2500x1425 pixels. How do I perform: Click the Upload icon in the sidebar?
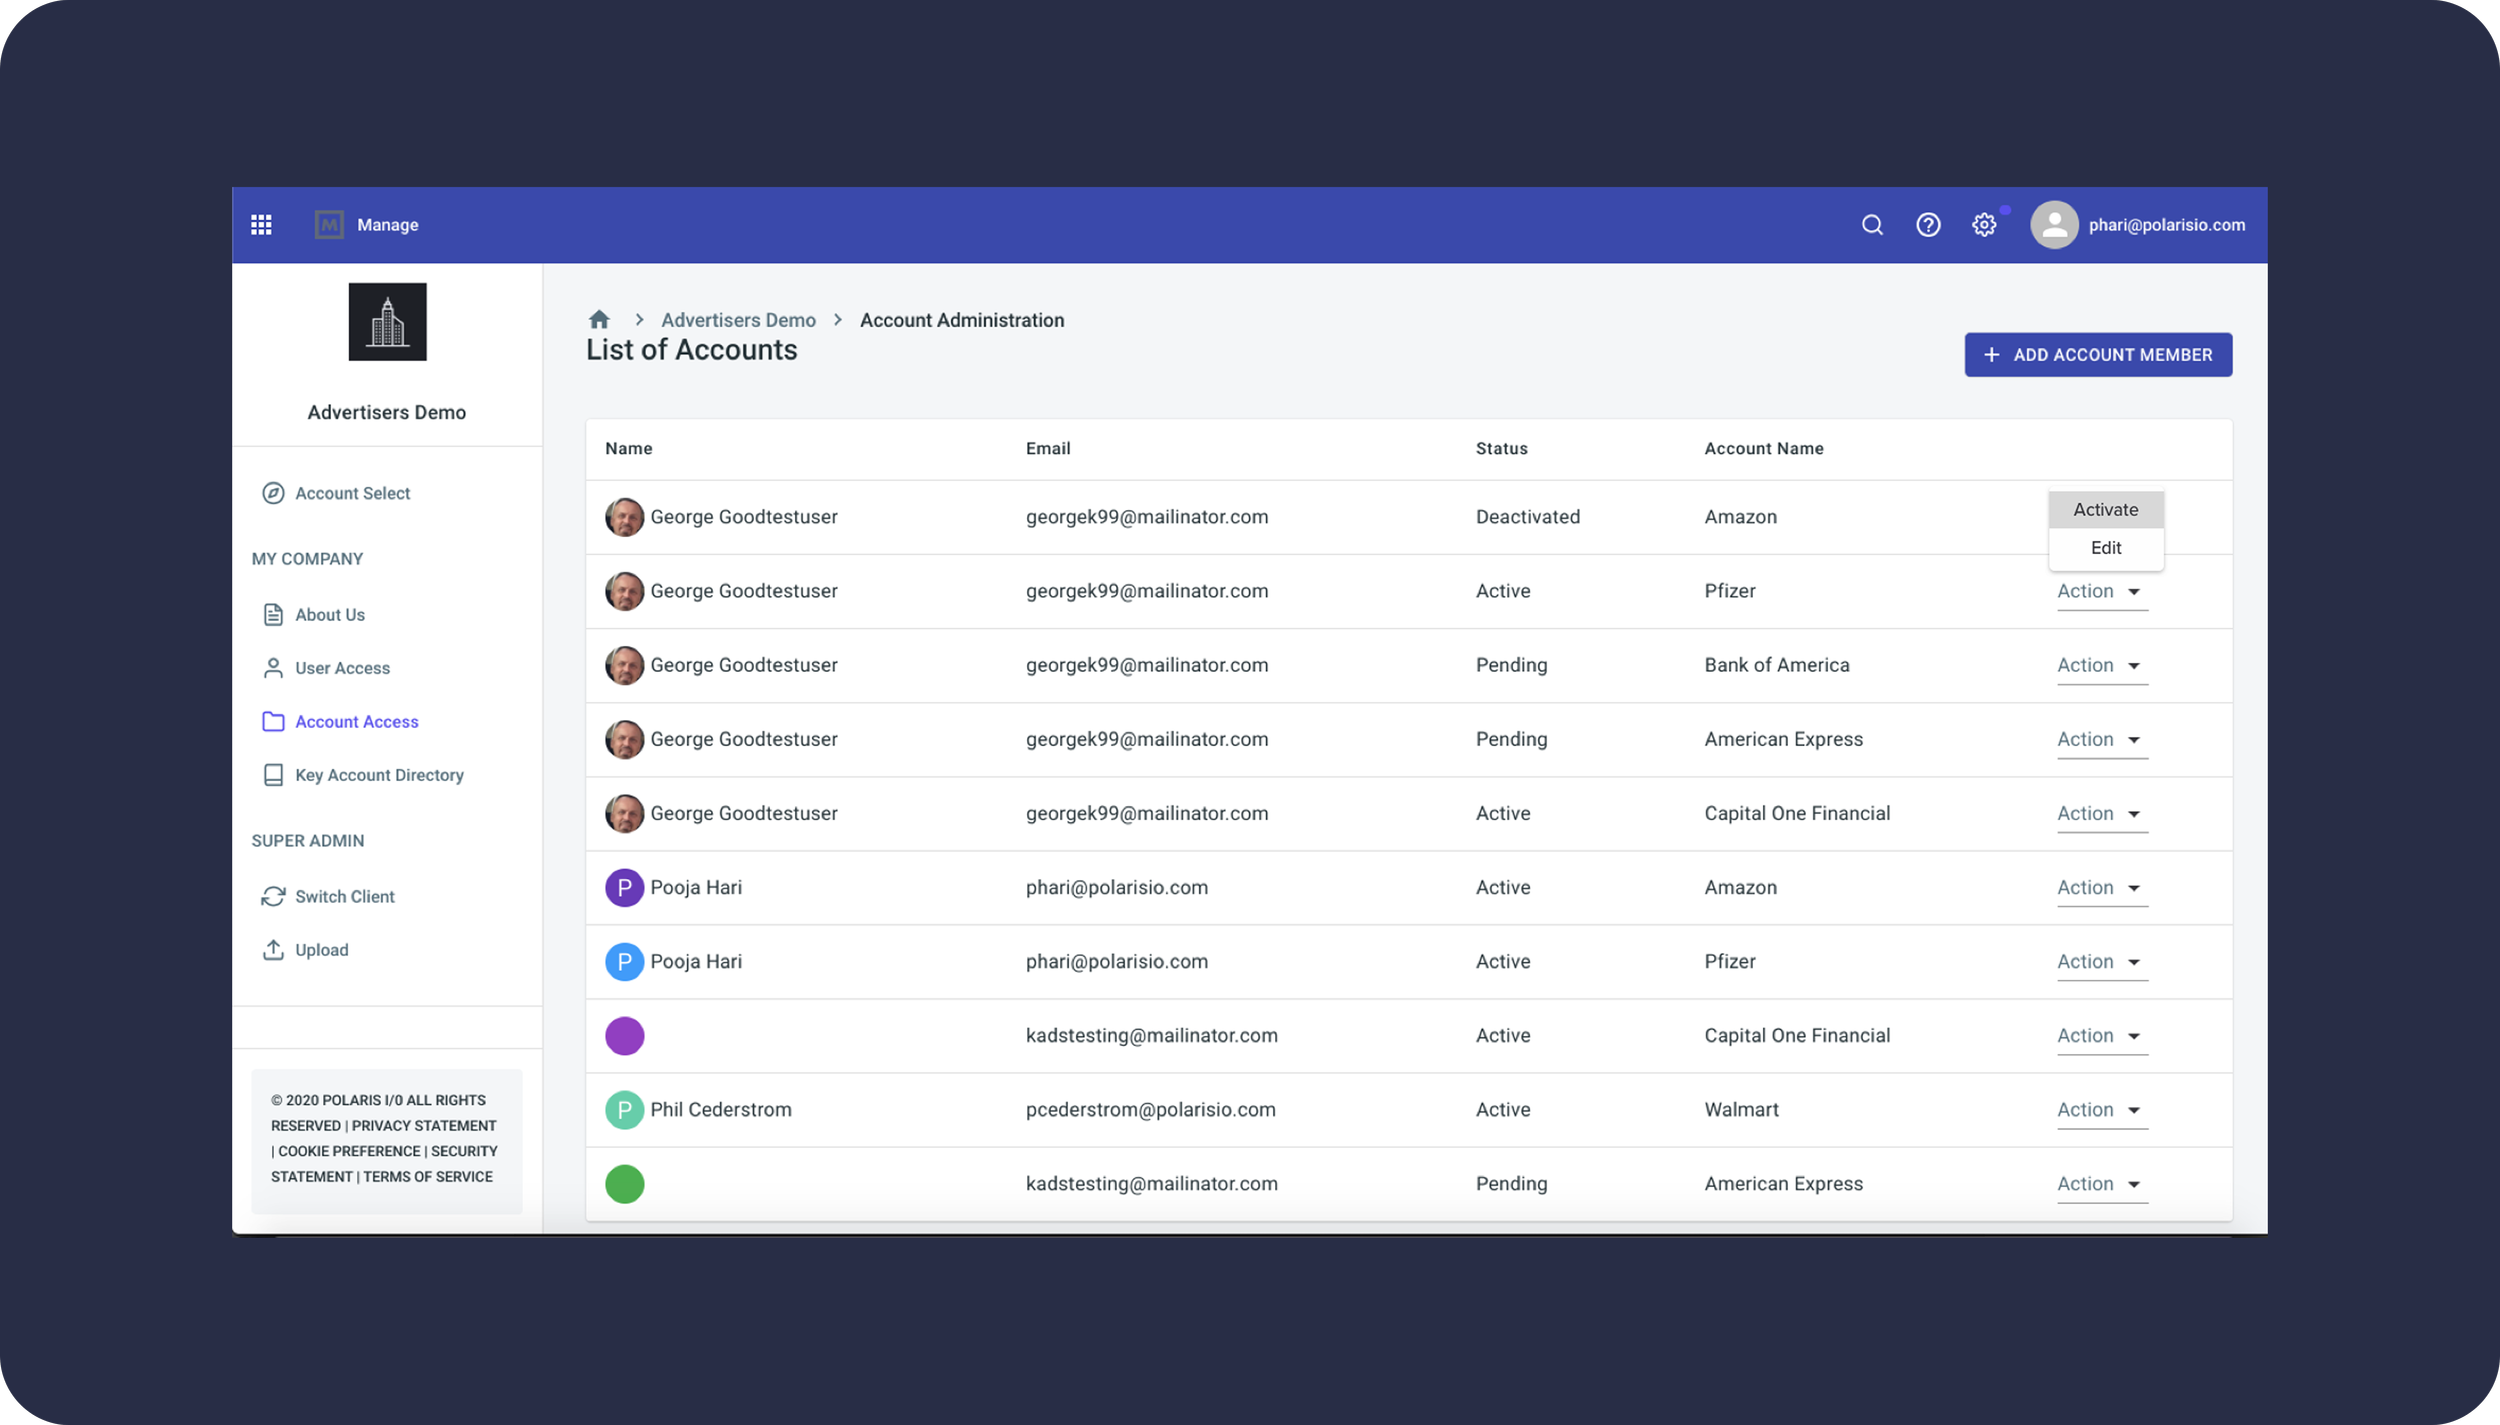(x=273, y=950)
